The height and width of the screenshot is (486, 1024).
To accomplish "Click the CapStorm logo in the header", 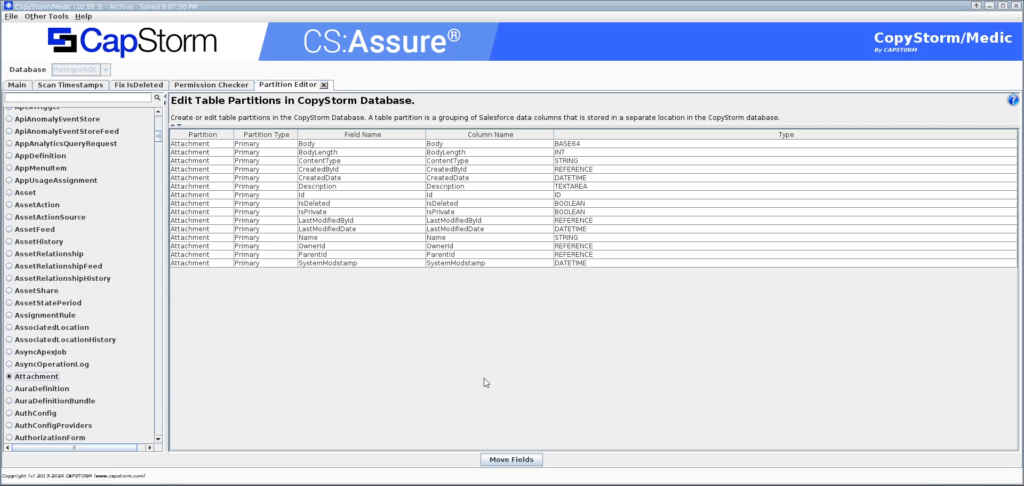I will point(132,41).
